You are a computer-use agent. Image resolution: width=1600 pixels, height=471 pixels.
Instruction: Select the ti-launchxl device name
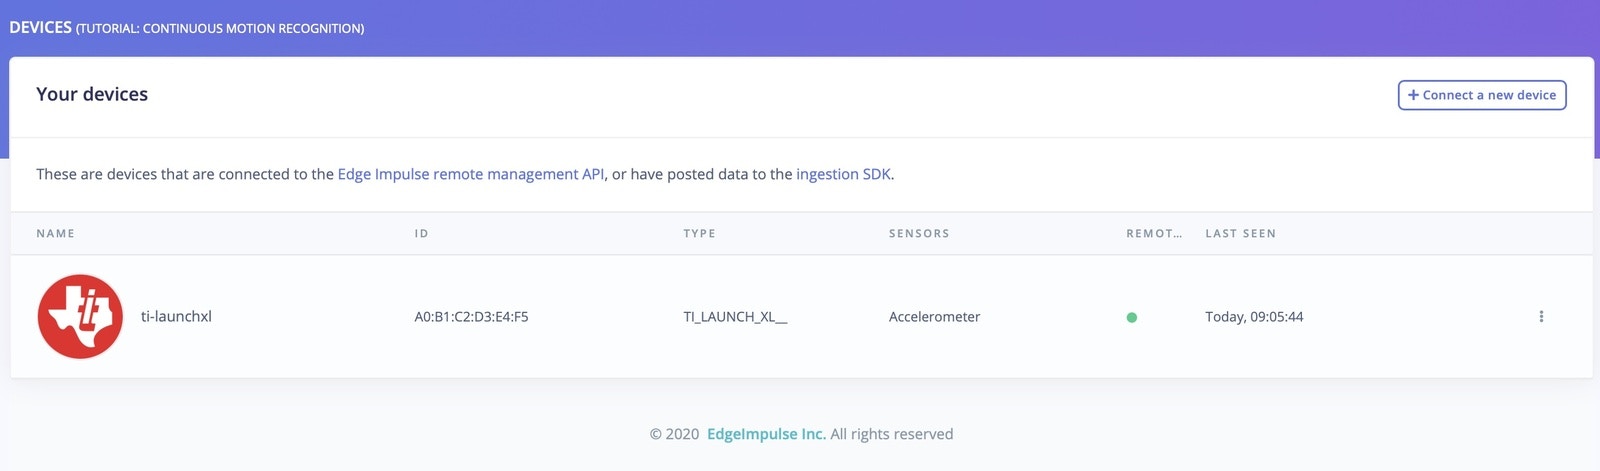(176, 316)
